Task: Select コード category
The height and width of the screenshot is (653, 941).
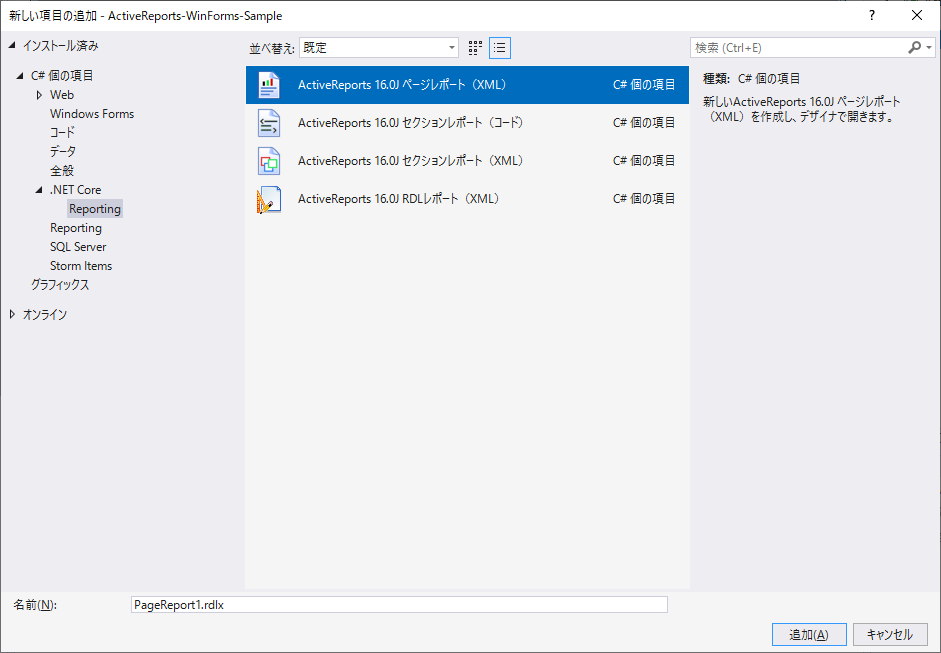Action: coord(62,133)
